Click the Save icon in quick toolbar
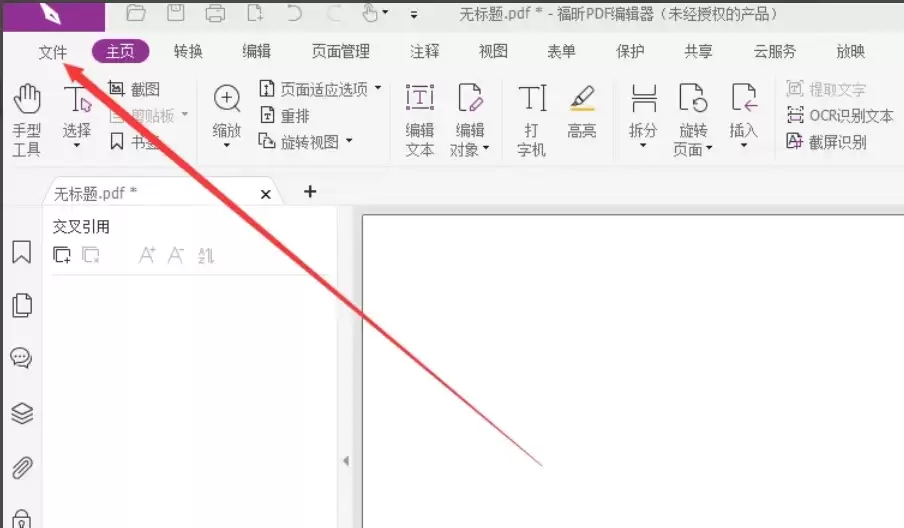 tap(176, 13)
